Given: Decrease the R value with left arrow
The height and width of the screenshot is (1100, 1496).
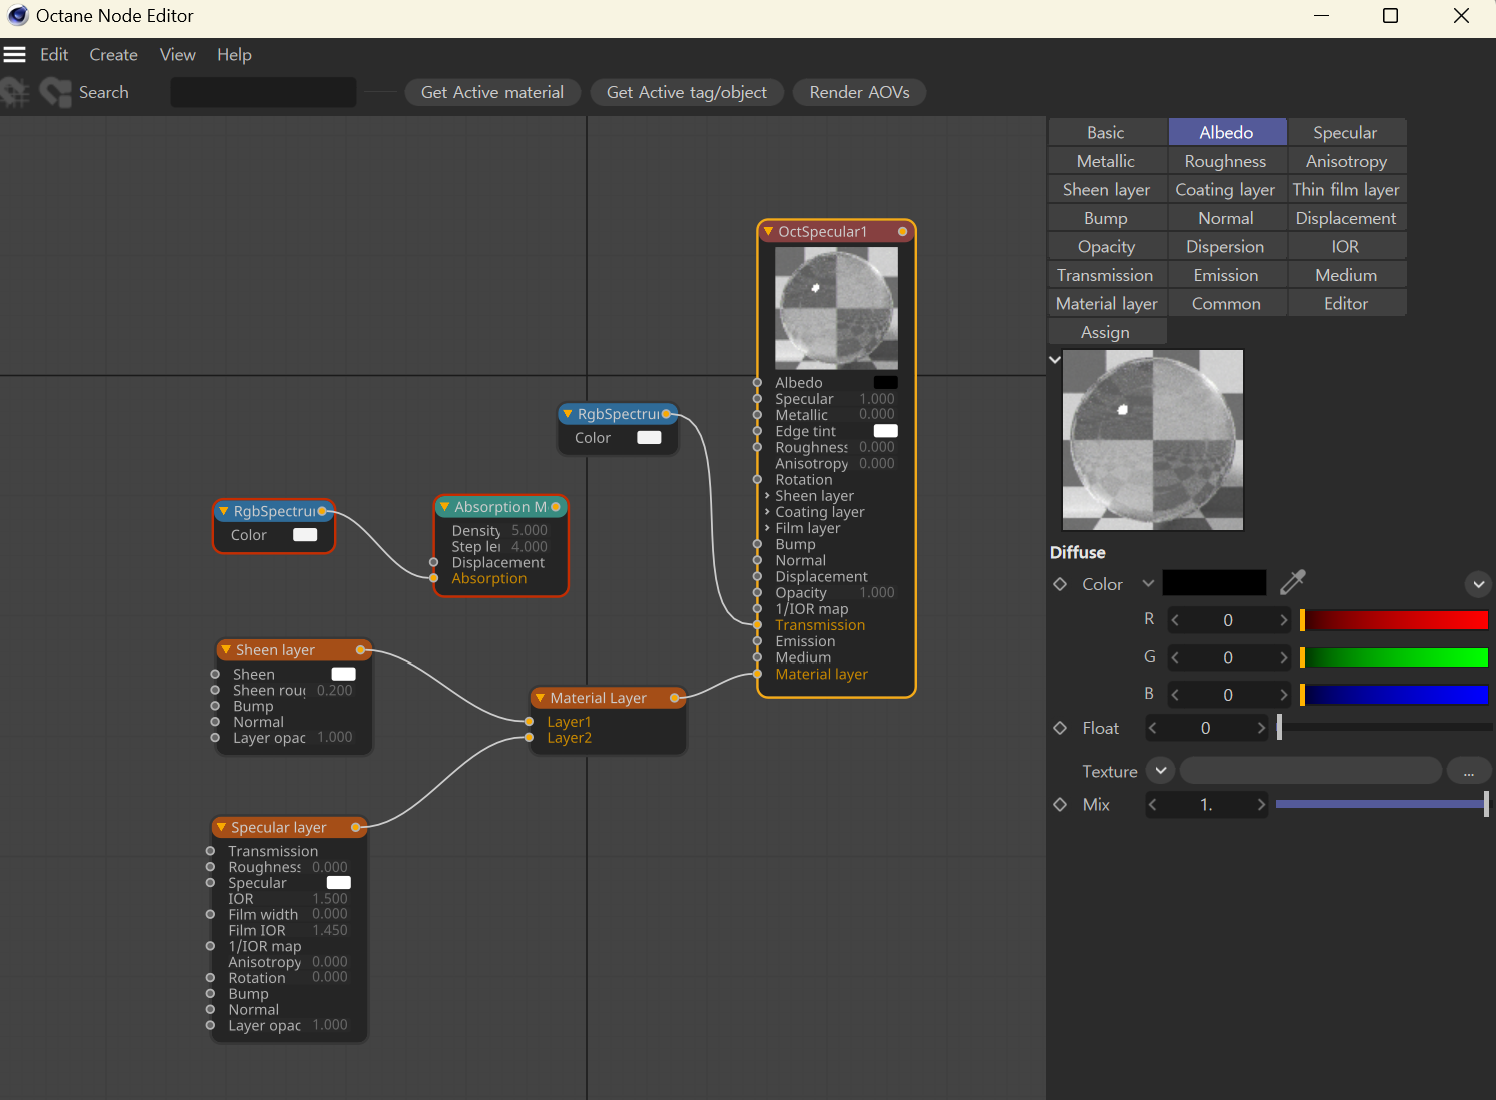Looking at the screenshot, I should point(1176,620).
